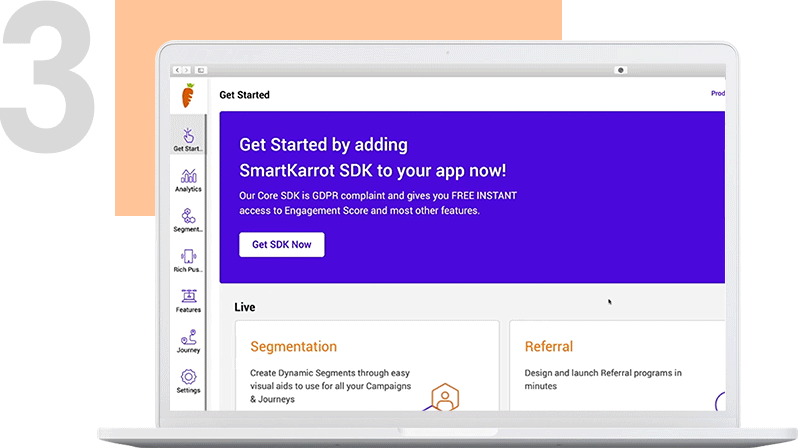
Task: Click the browser forward arrow
Action: click(x=187, y=70)
